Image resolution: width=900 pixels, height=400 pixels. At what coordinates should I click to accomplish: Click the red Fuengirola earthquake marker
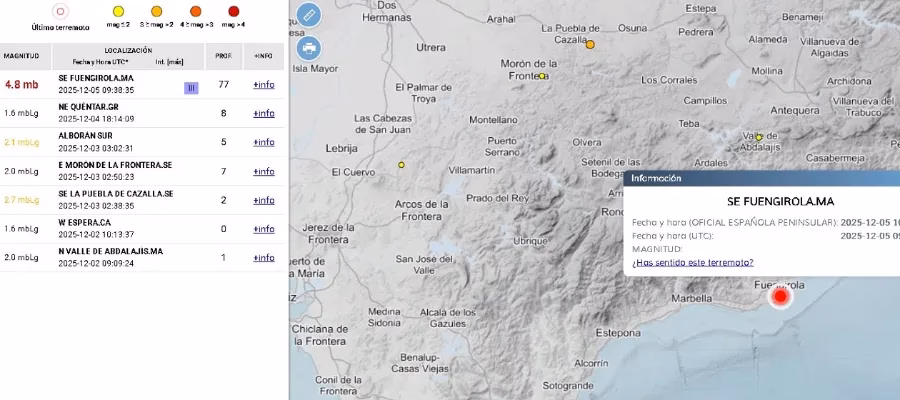pyautogui.click(x=781, y=296)
